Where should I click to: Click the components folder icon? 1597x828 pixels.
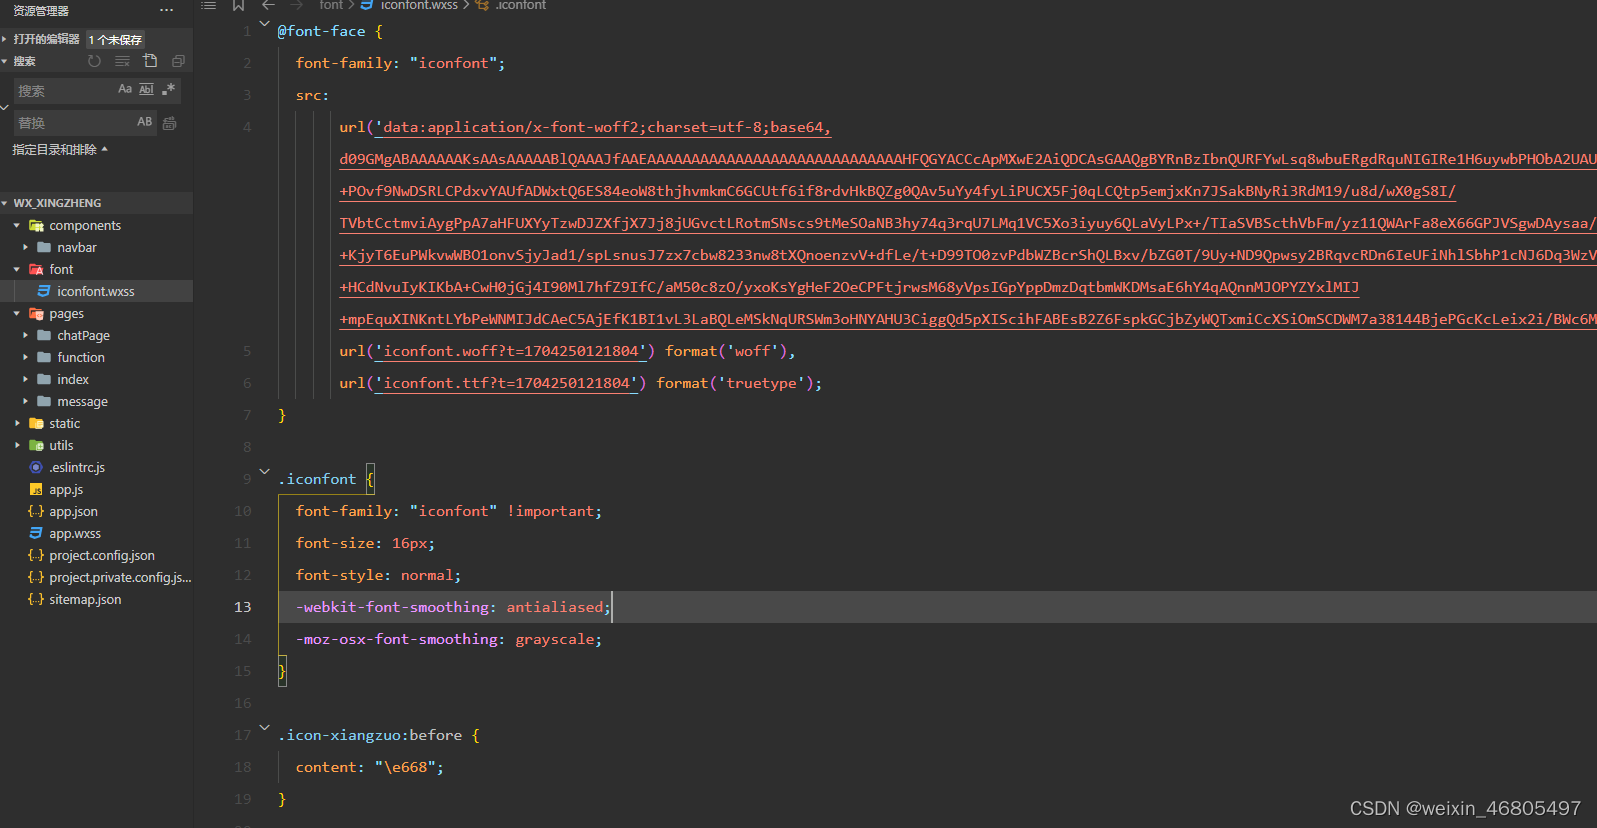[x=36, y=226]
